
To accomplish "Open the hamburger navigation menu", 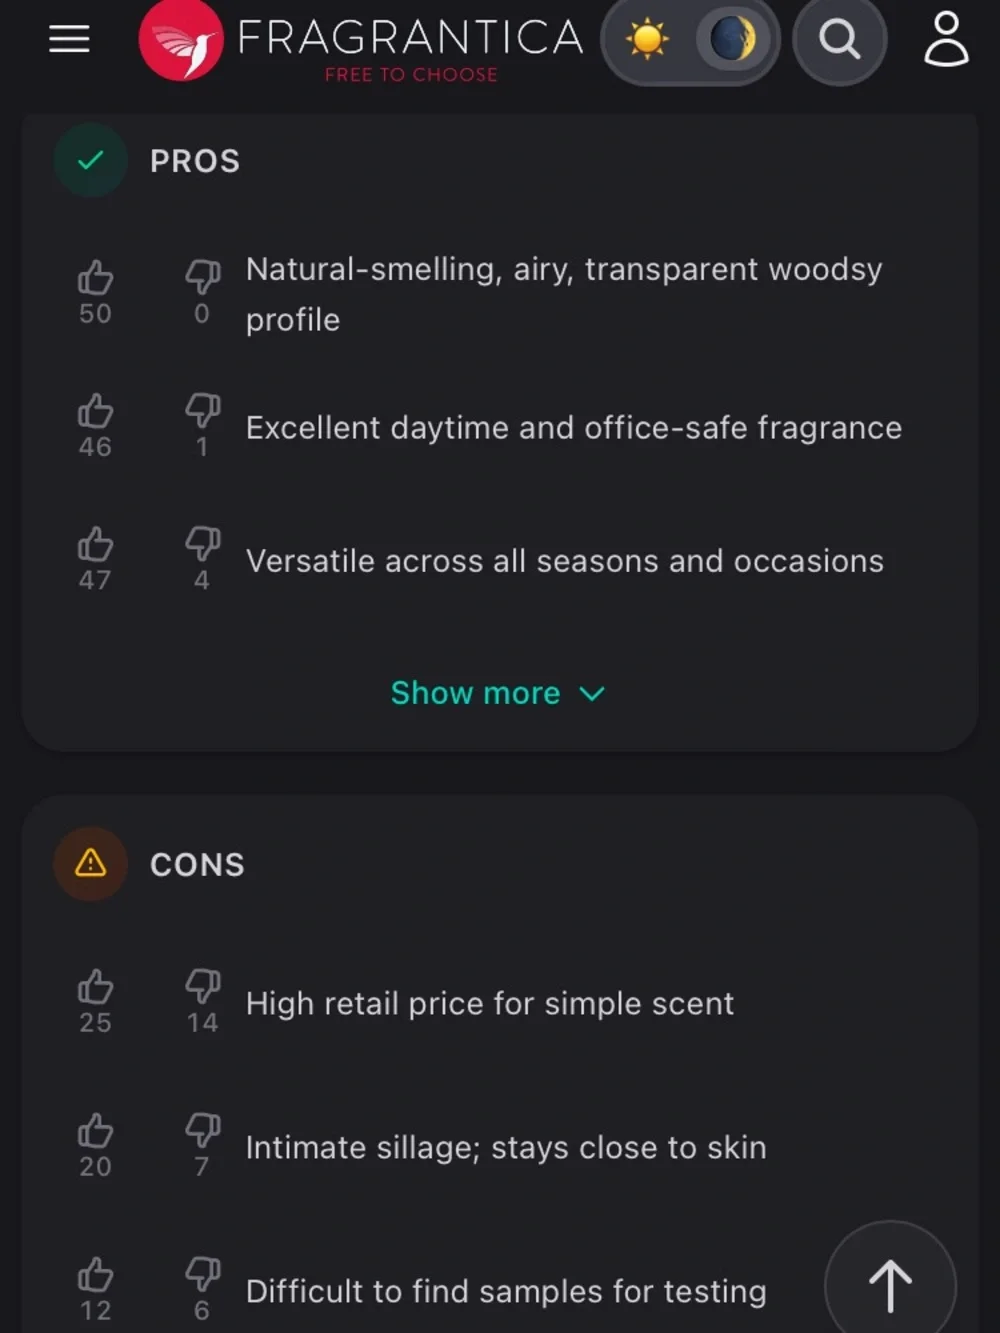I will [x=69, y=39].
